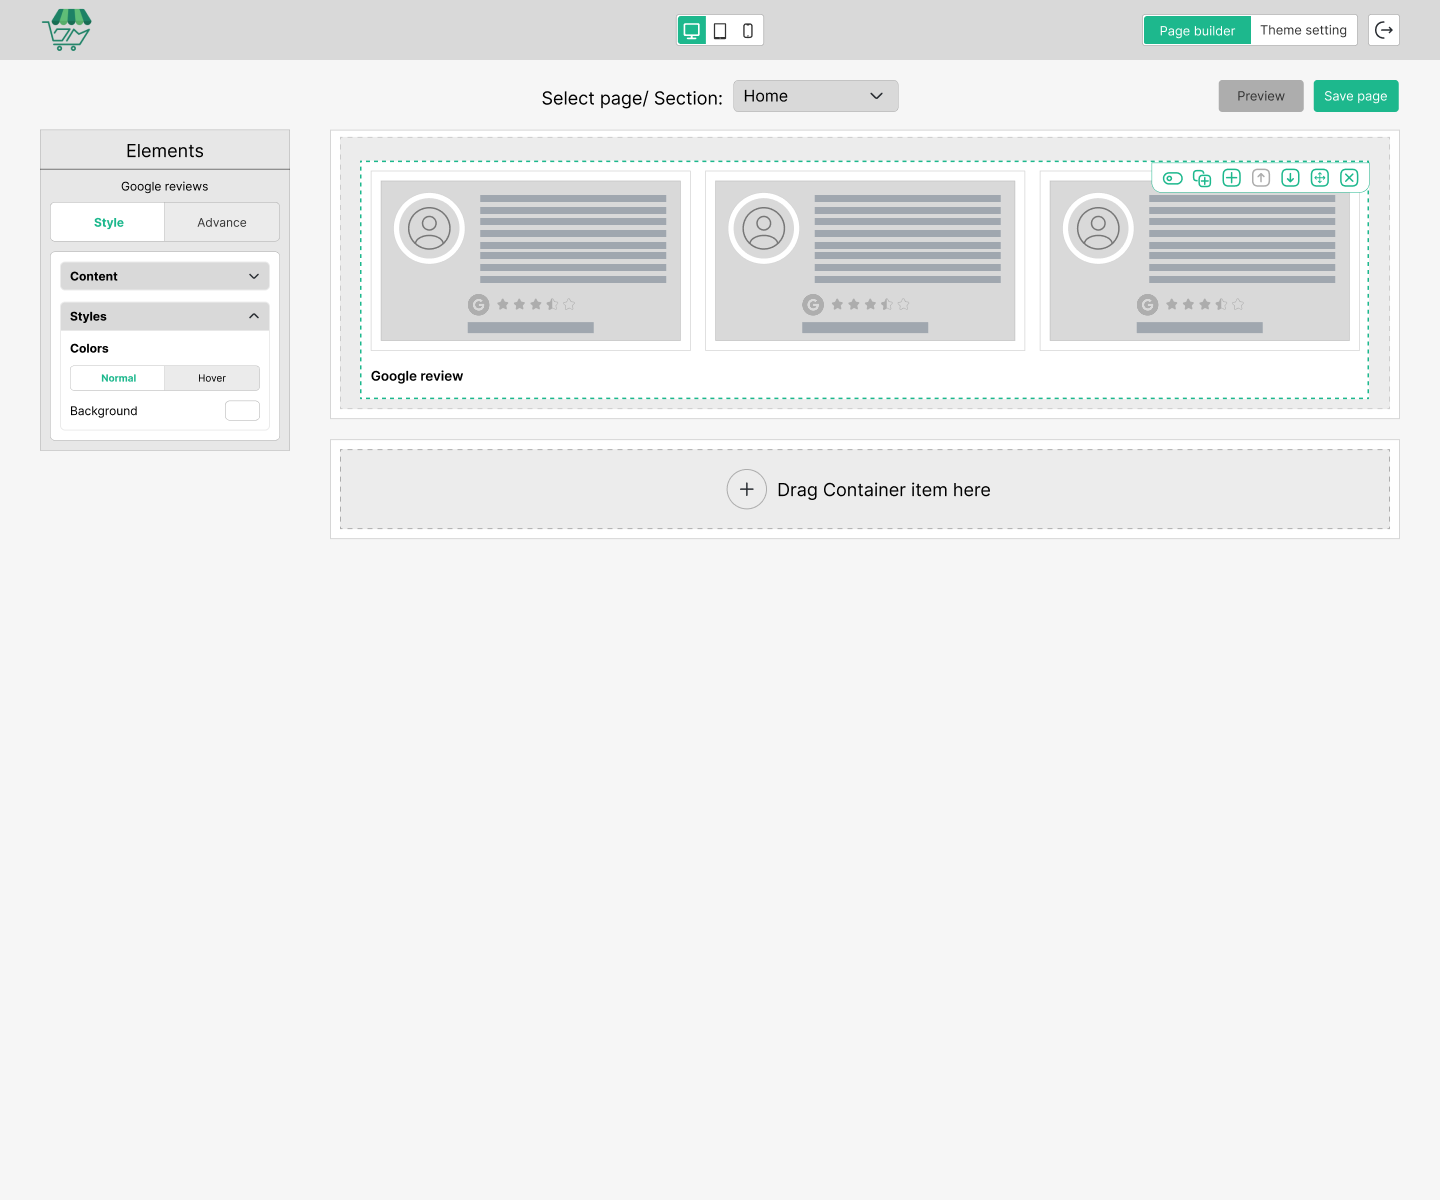Expand the Content section
The width and height of the screenshot is (1440, 1200).
click(x=165, y=276)
